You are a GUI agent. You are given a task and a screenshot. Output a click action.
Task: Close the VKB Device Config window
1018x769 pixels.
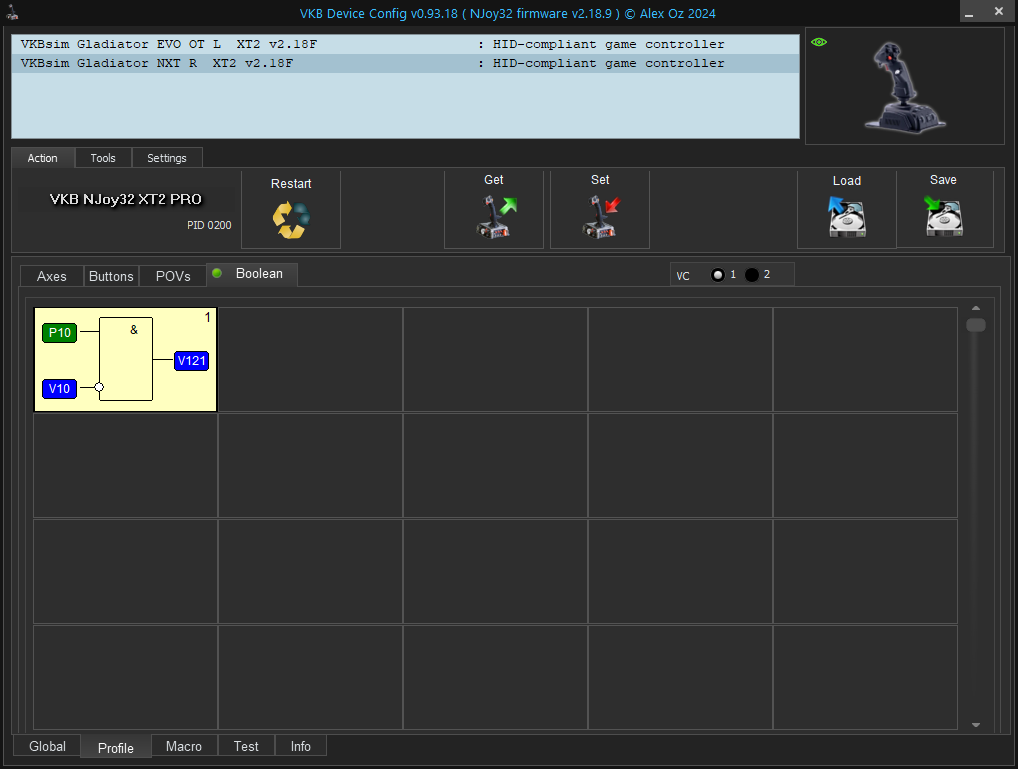click(999, 12)
